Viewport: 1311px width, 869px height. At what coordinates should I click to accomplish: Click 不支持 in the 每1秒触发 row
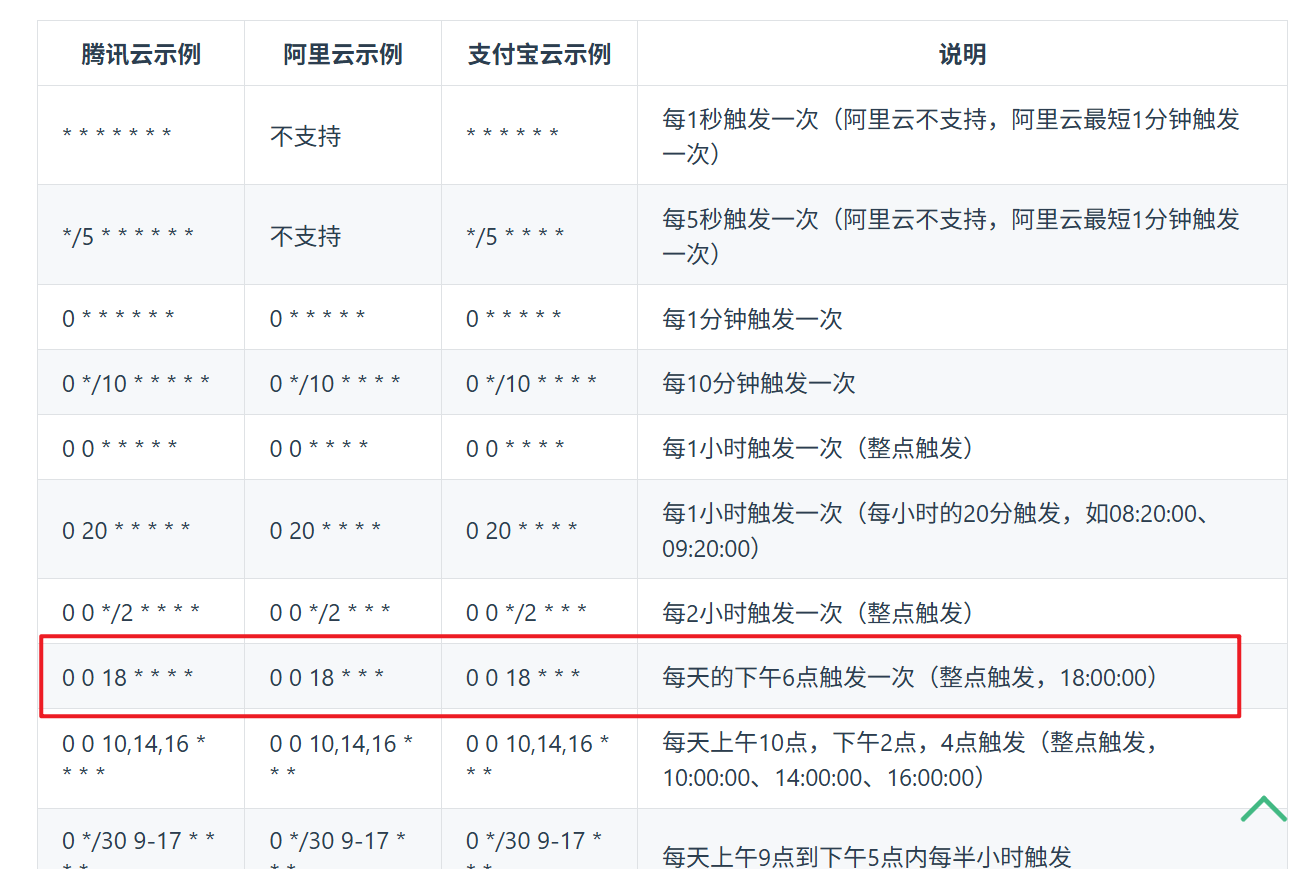click(x=305, y=136)
